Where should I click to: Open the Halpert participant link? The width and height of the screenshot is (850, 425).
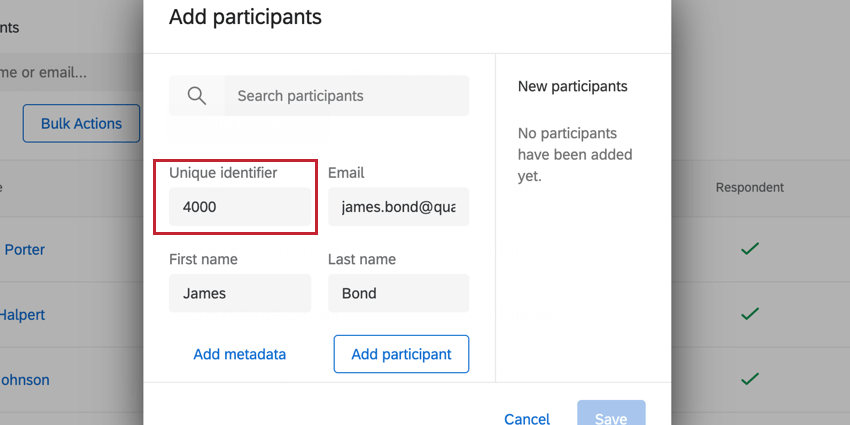[x=25, y=314]
